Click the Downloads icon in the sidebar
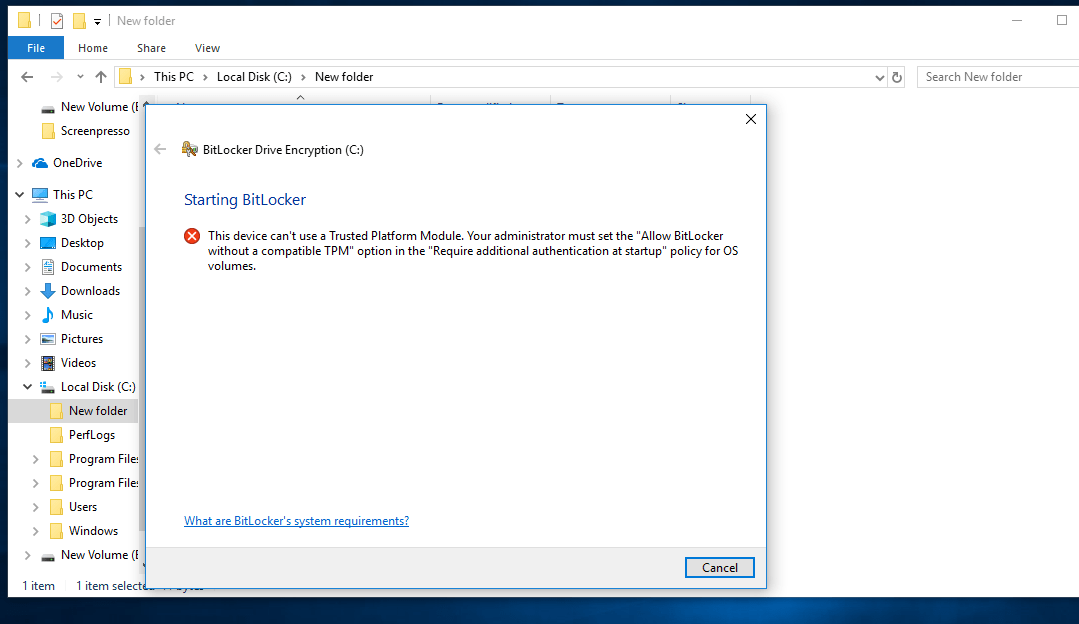 49,290
